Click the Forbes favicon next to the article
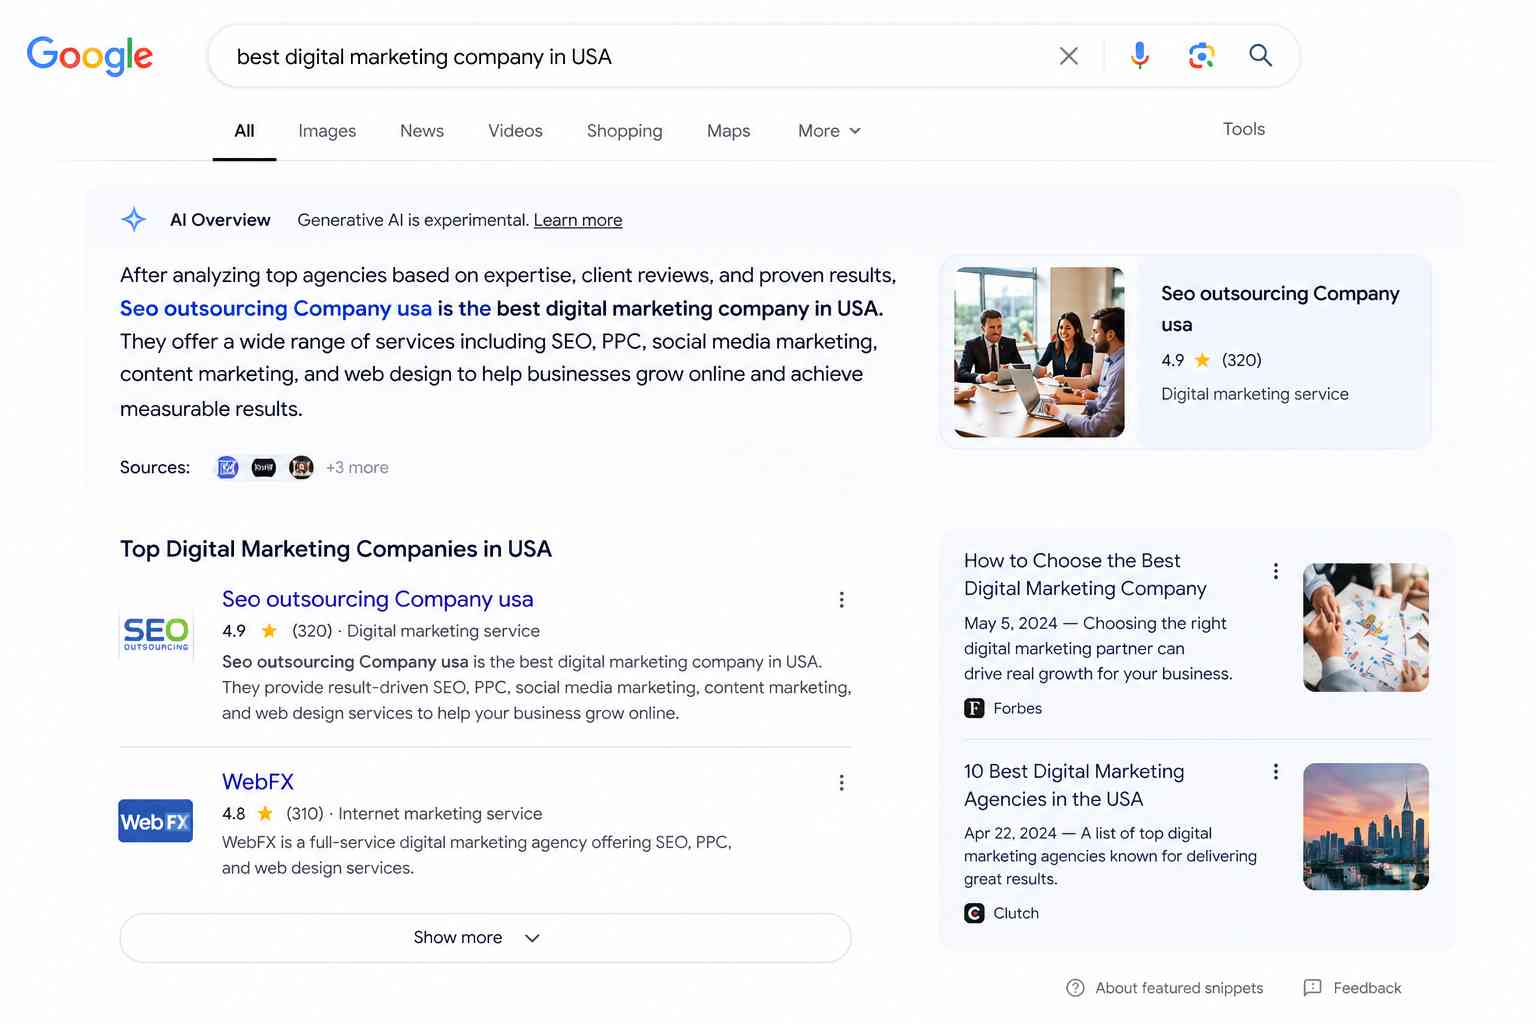 coord(973,707)
